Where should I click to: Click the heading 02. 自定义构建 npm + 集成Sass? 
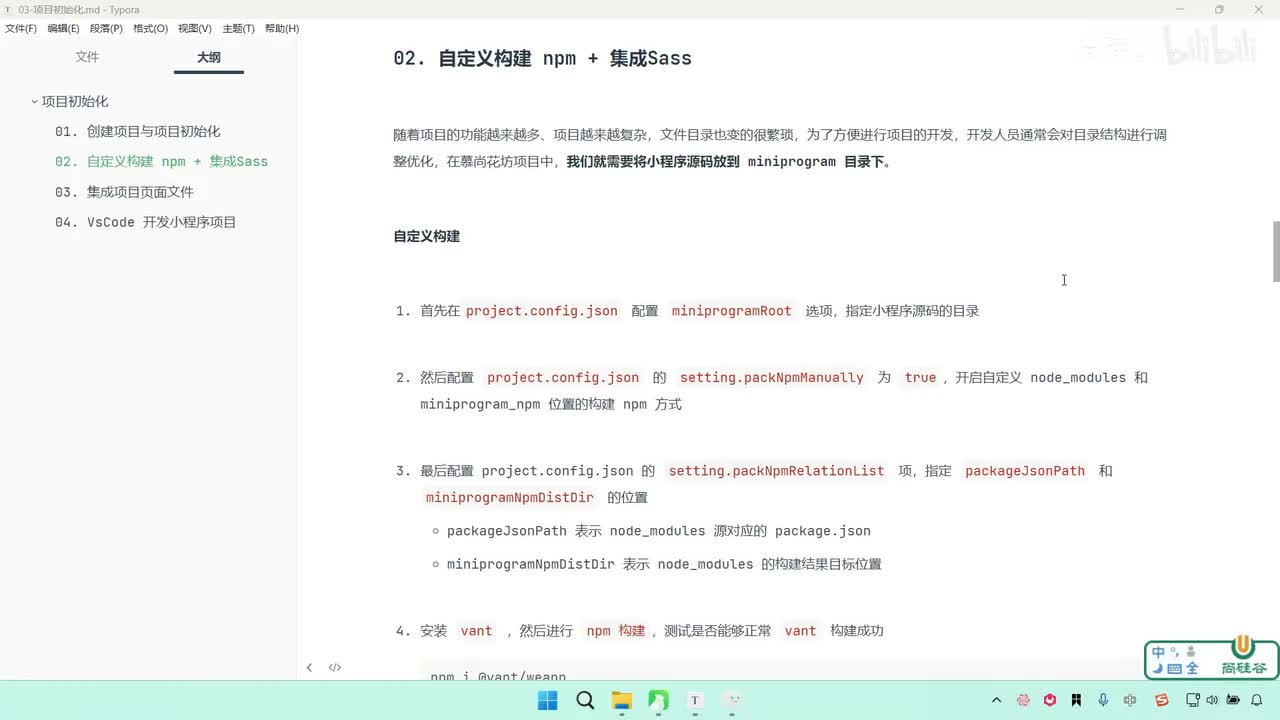(542, 58)
